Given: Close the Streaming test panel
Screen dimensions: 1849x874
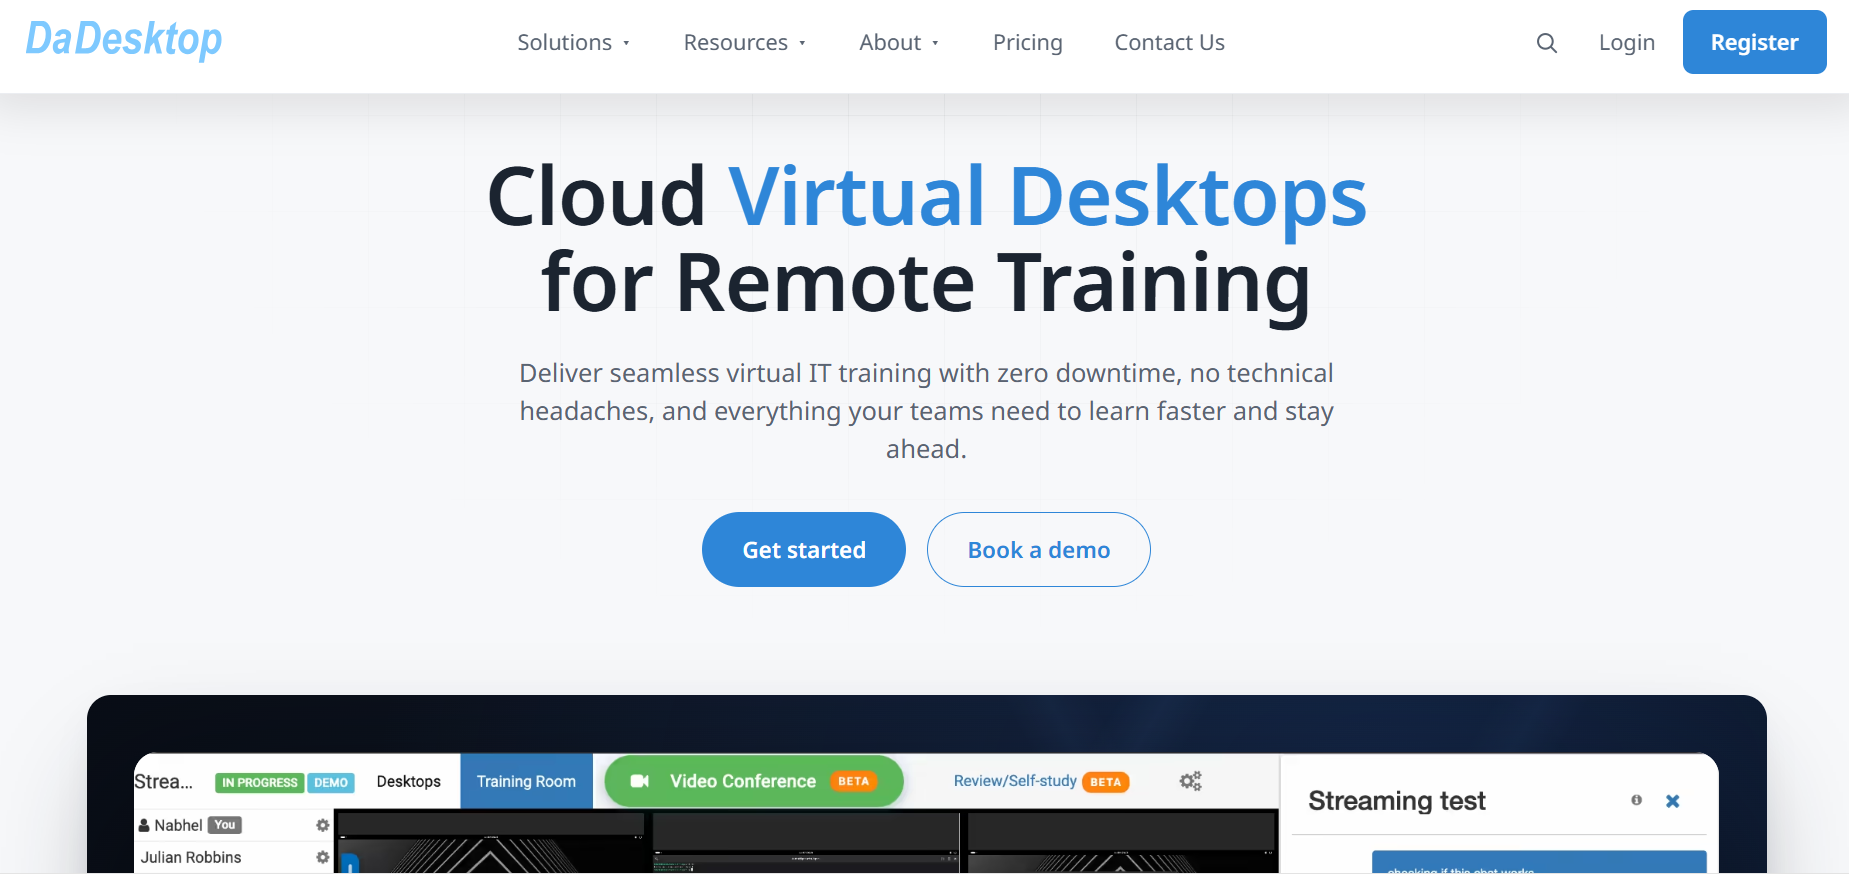Looking at the screenshot, I should point(1672,801).
